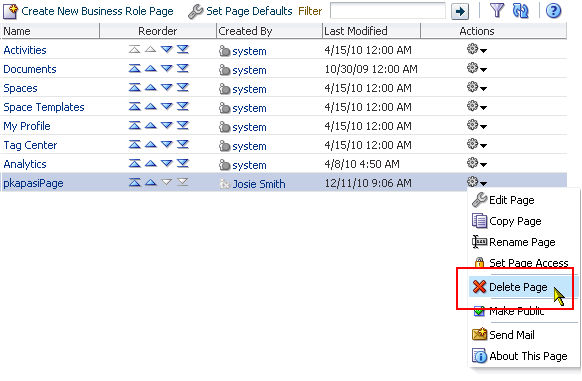Move Documents page up one position
Viewport: 582px width, 381px height.
click(x=150, y=68)
